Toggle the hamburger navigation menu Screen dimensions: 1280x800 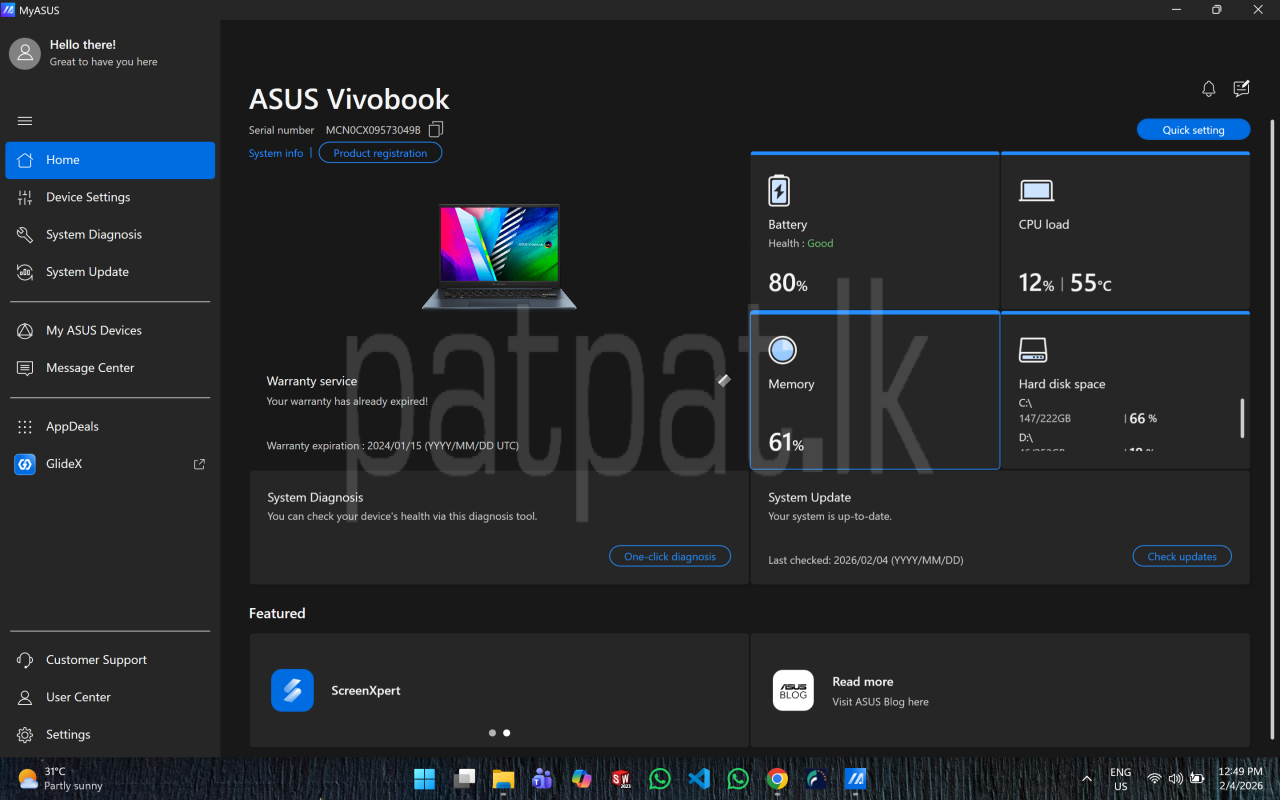point(25,121)
